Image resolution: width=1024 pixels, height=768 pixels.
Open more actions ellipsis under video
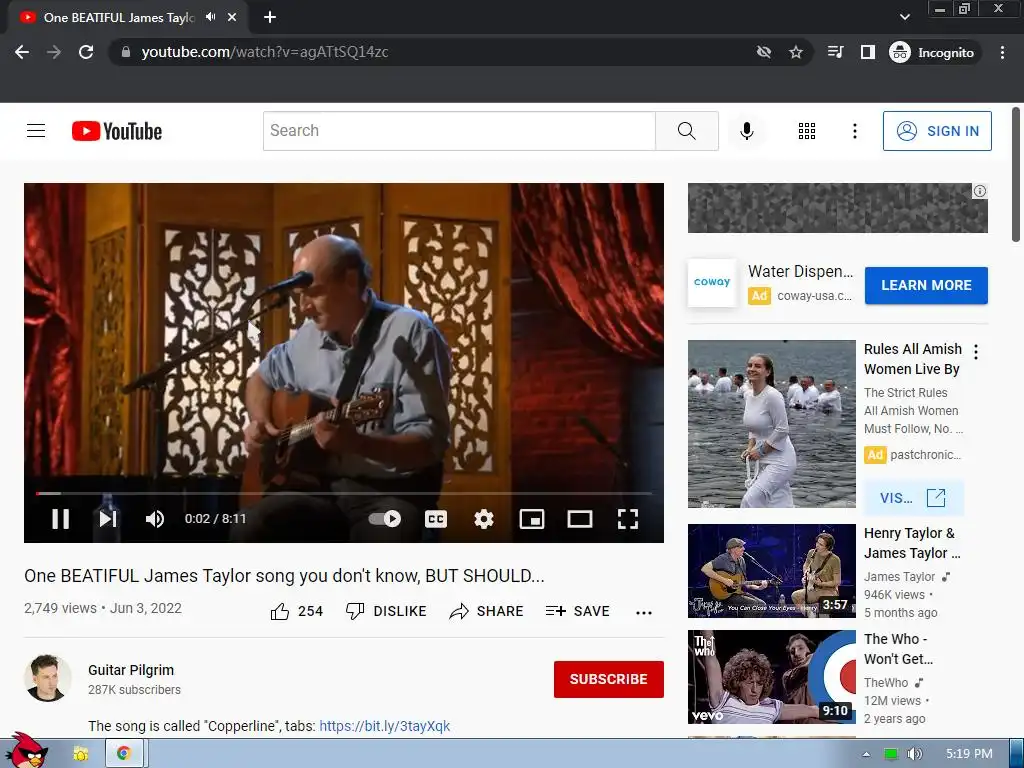tap(644, 613)
